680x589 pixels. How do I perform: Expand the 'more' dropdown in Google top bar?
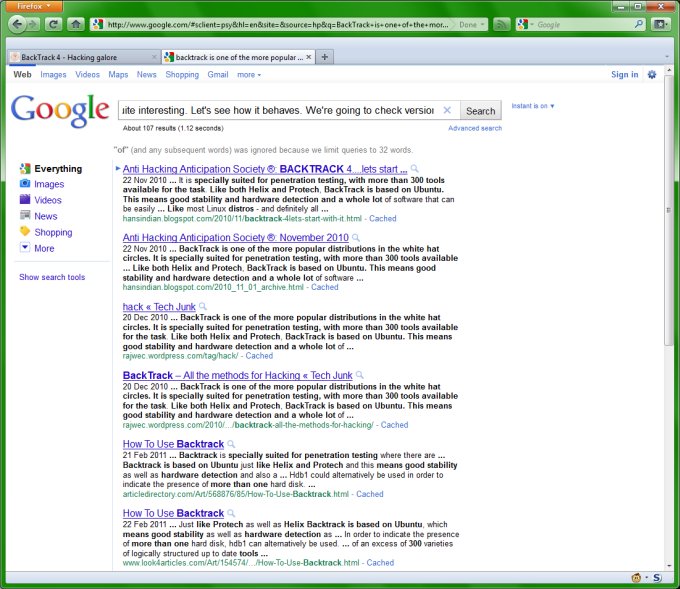pos(249,75)
